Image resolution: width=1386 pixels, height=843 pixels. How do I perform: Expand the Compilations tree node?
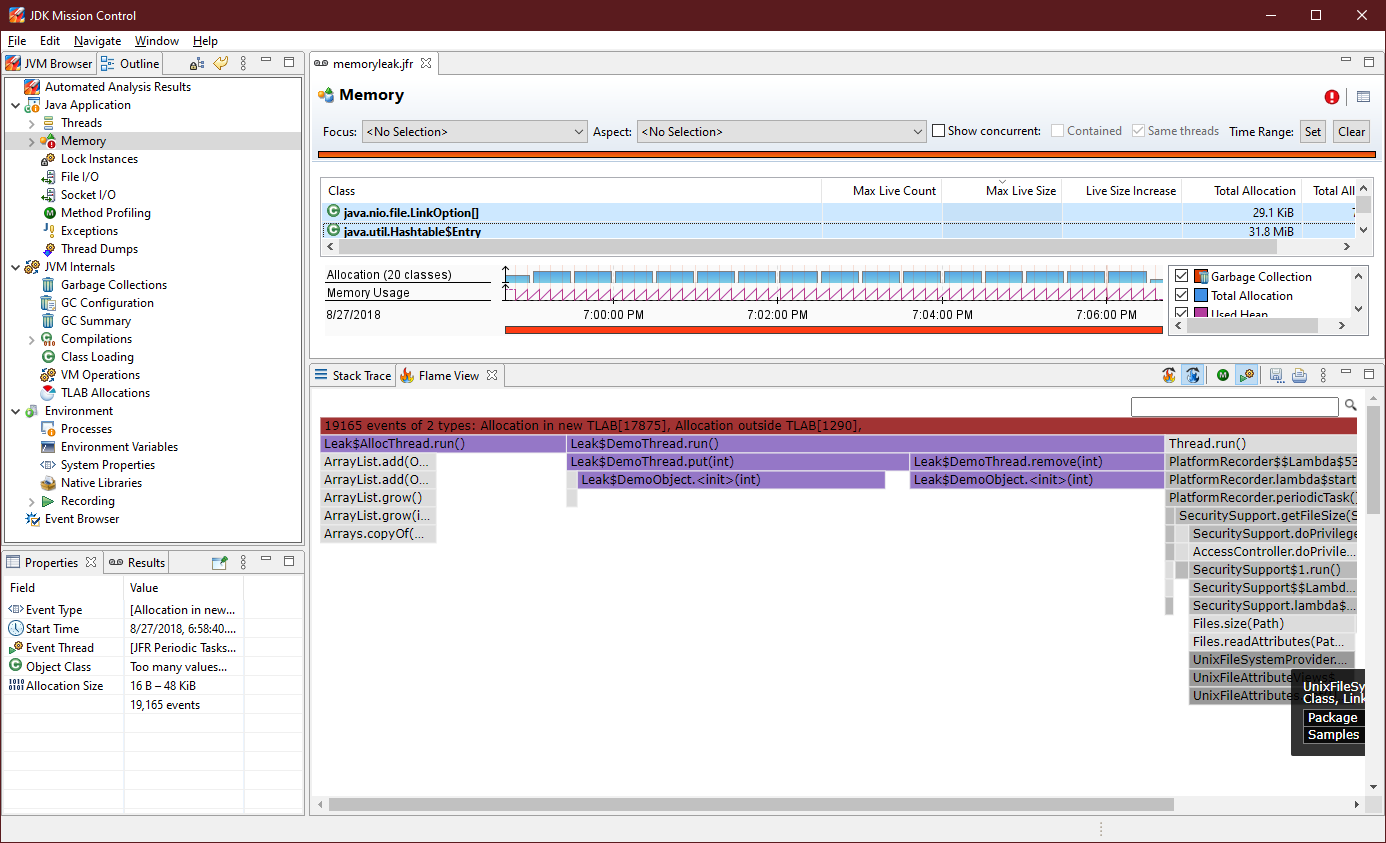tap(31, 340)
